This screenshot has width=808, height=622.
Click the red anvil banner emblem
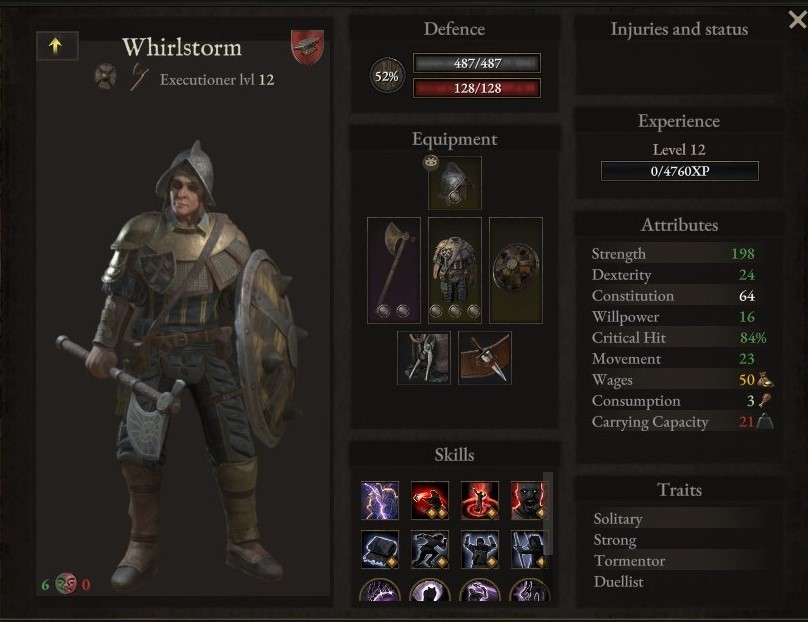coord(308,47)
